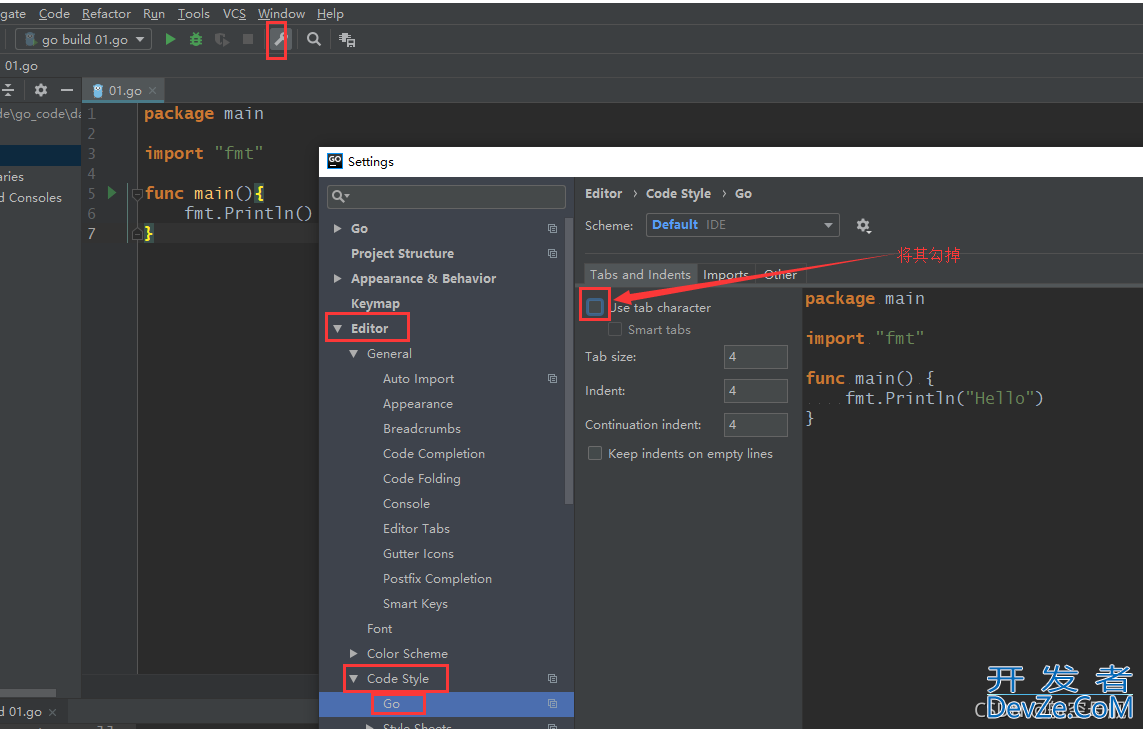1143x729 pixels.
Task: Close the 01.go editor tab
Action: pyautogui.click(x=152, y=91)
